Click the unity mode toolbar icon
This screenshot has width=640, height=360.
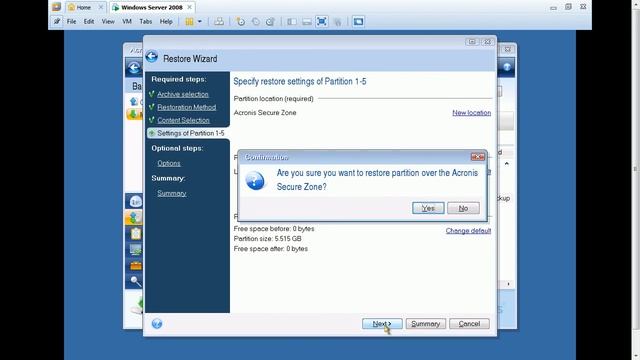pos(338,22)
